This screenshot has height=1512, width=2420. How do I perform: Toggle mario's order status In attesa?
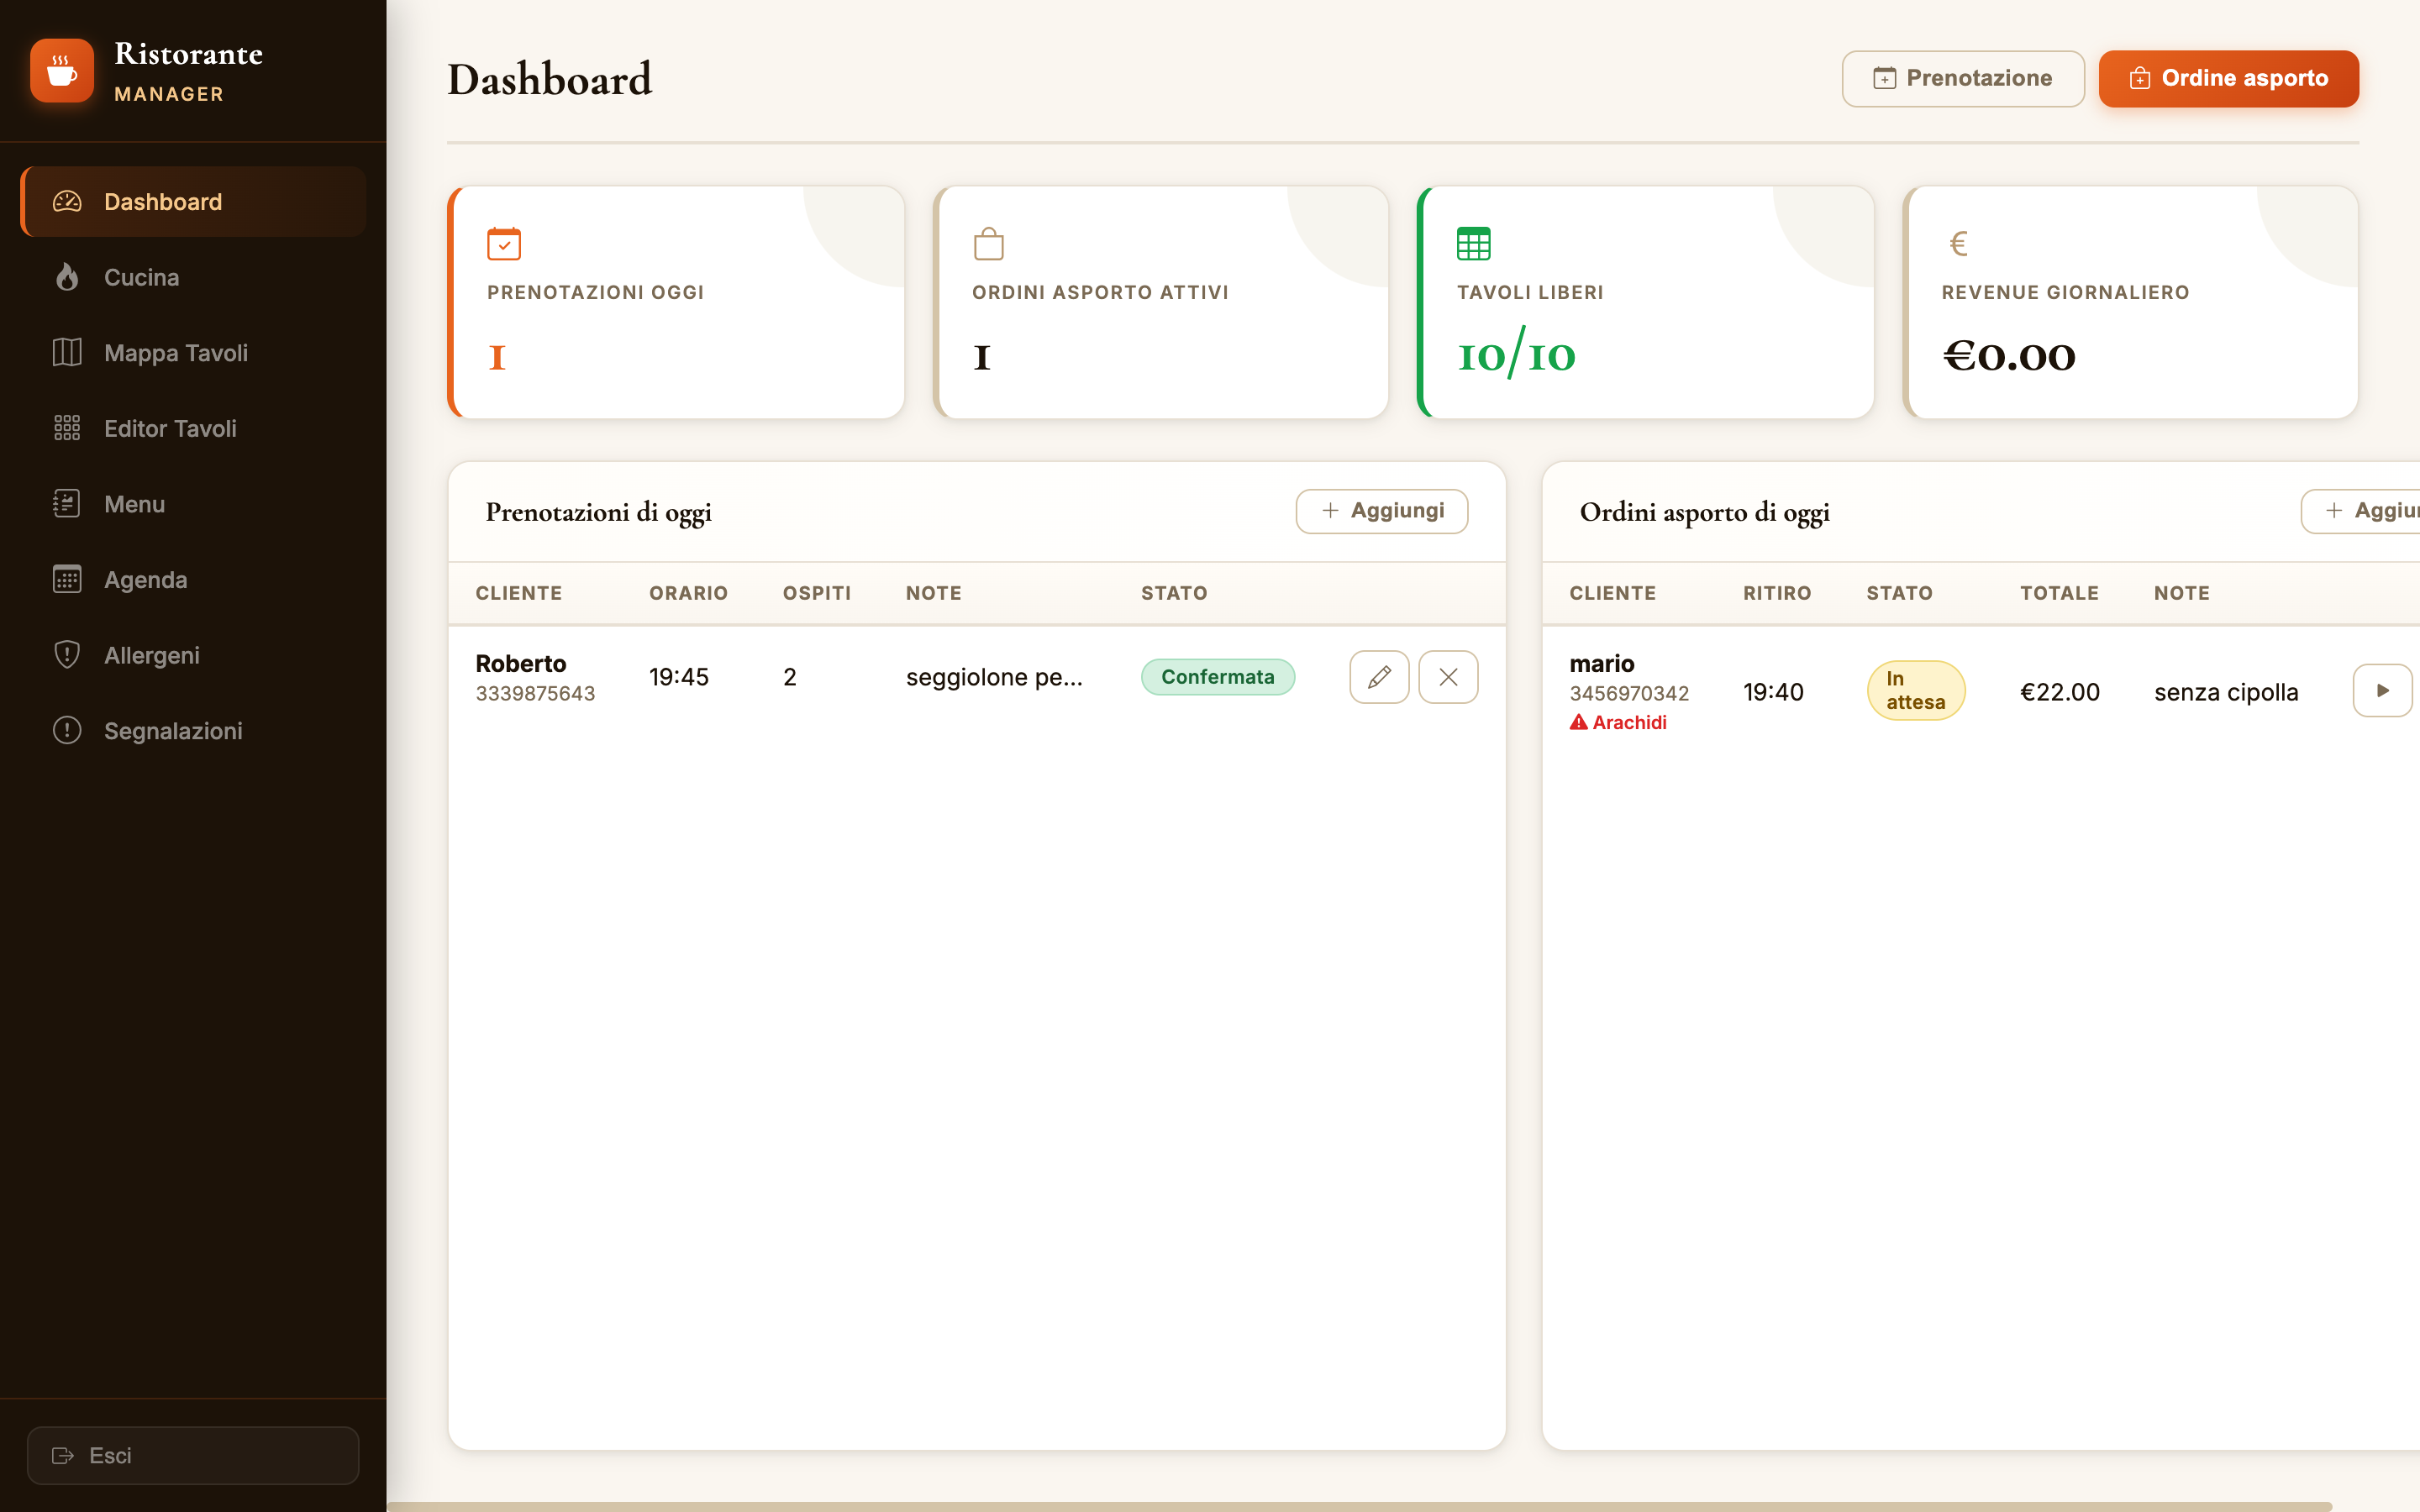coord(1915,690)
